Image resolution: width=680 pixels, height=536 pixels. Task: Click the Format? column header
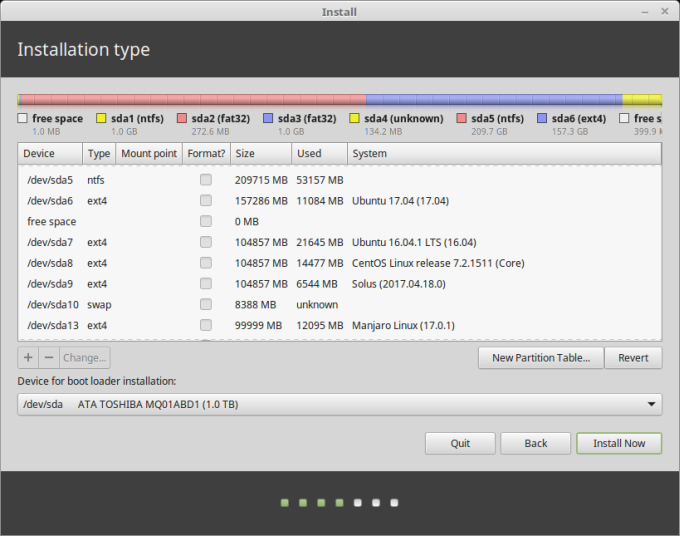(206, 154)
